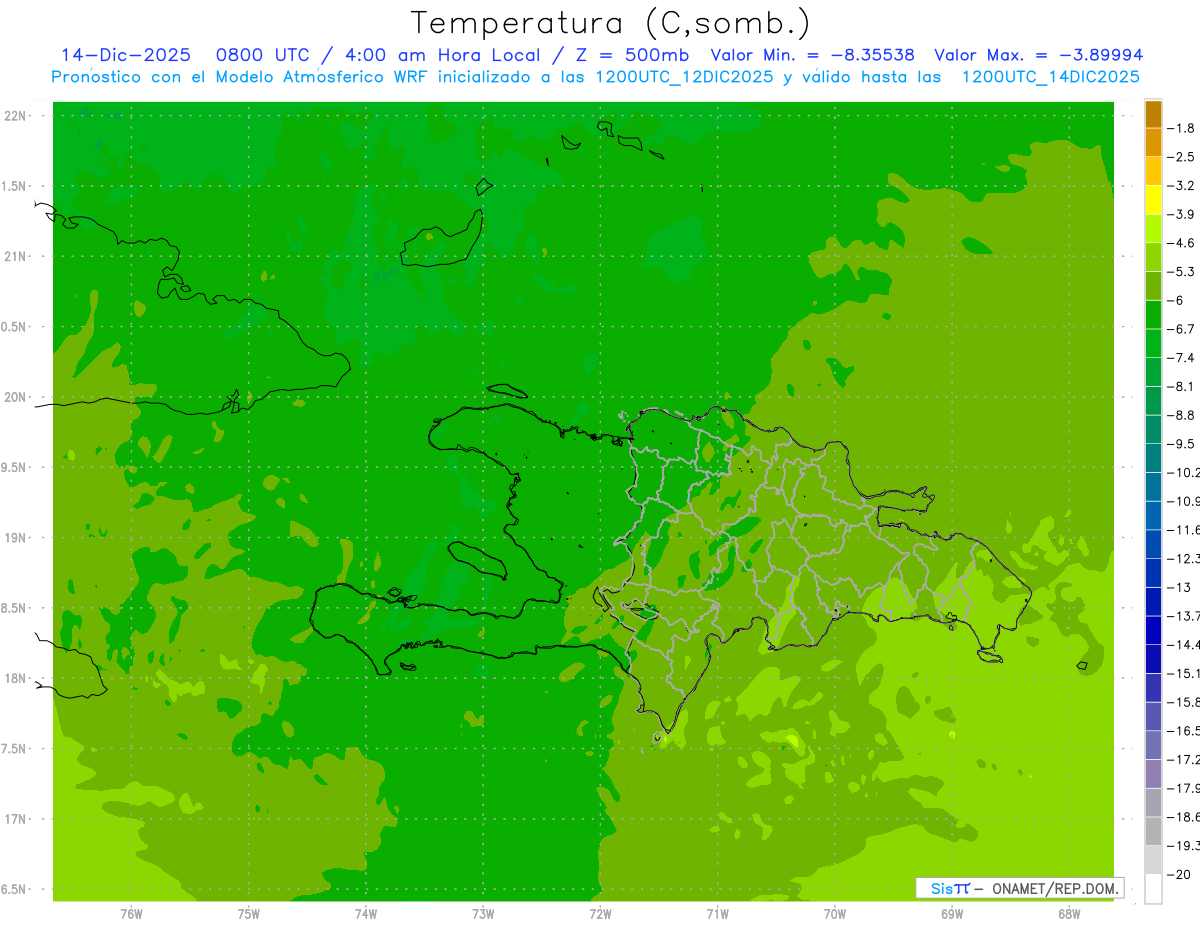The height and width of the screenshot is (927, 1200).
Task: Click the '-20' colorbar value
Action: 1179,875
